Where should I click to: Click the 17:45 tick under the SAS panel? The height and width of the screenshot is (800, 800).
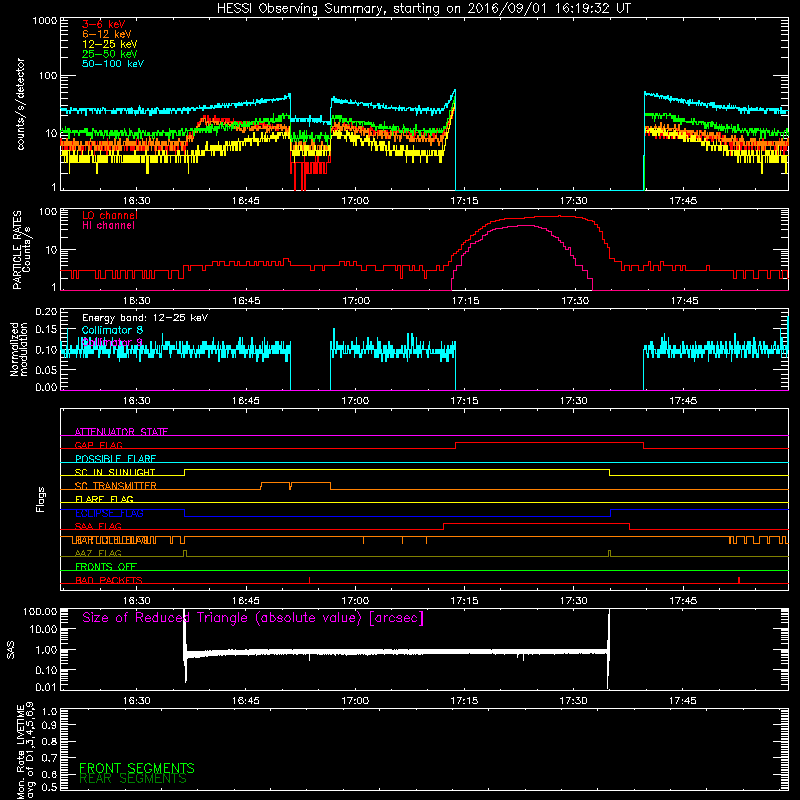683,701
